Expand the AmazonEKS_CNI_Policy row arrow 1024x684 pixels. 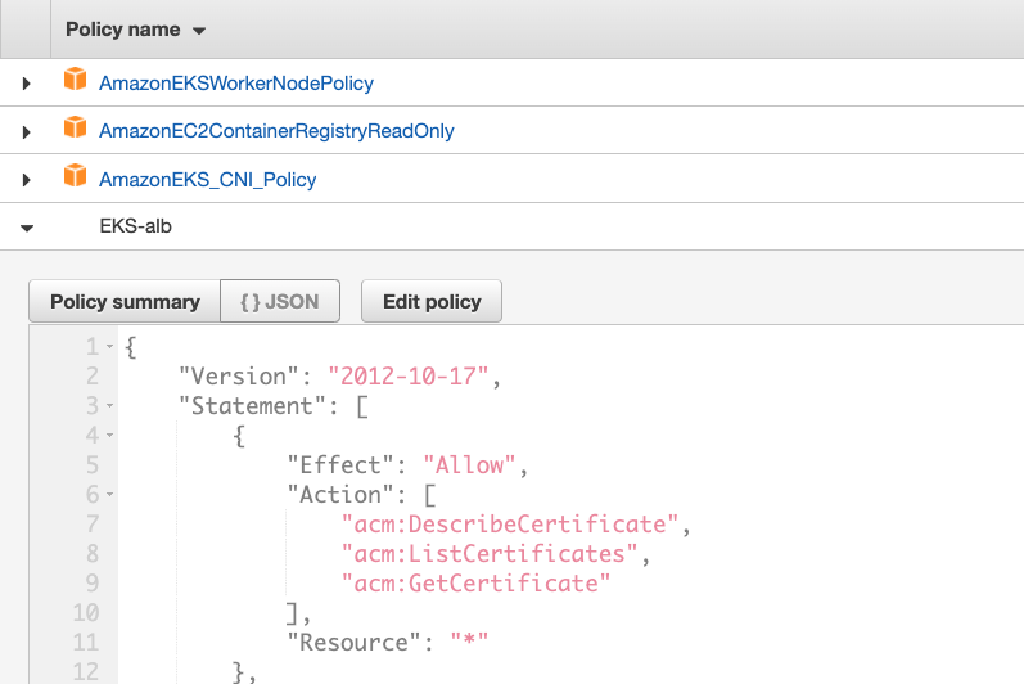tap(27, 180)
